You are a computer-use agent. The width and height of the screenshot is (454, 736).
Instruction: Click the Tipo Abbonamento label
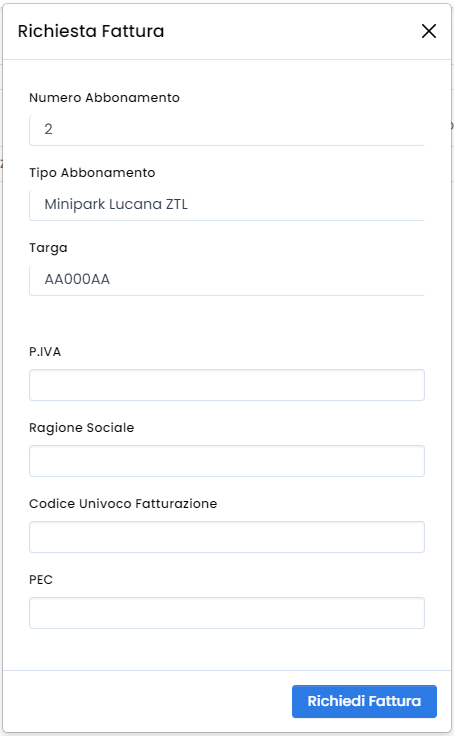(92, 173)
